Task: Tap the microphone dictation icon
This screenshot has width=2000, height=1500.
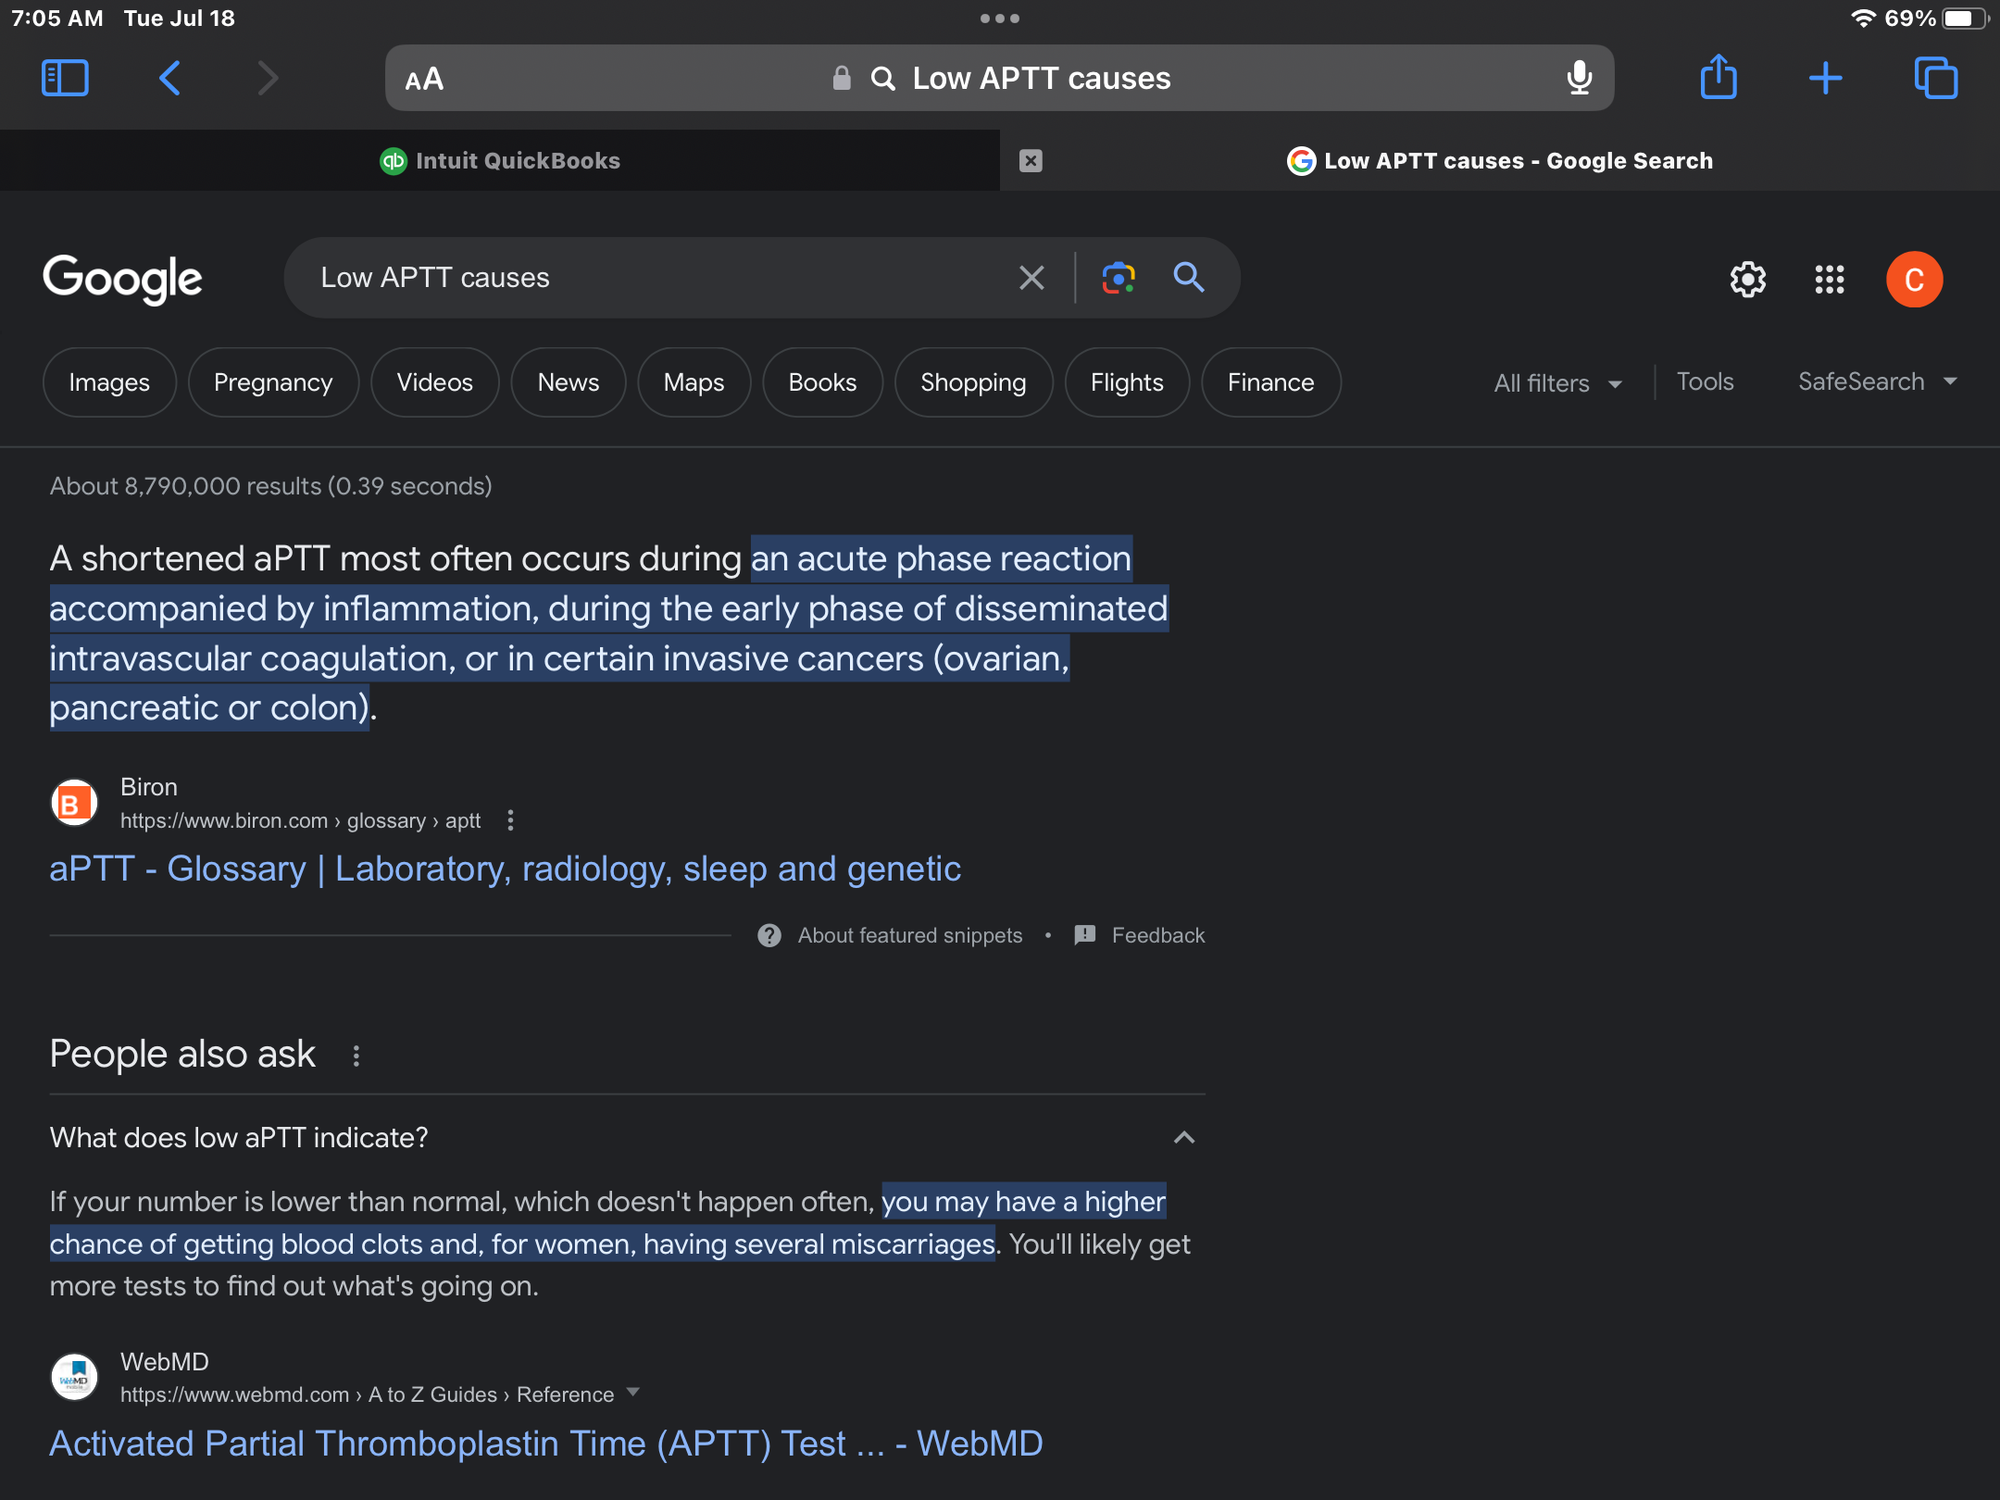Action: pyautogui.click(x=1579, y=78)
